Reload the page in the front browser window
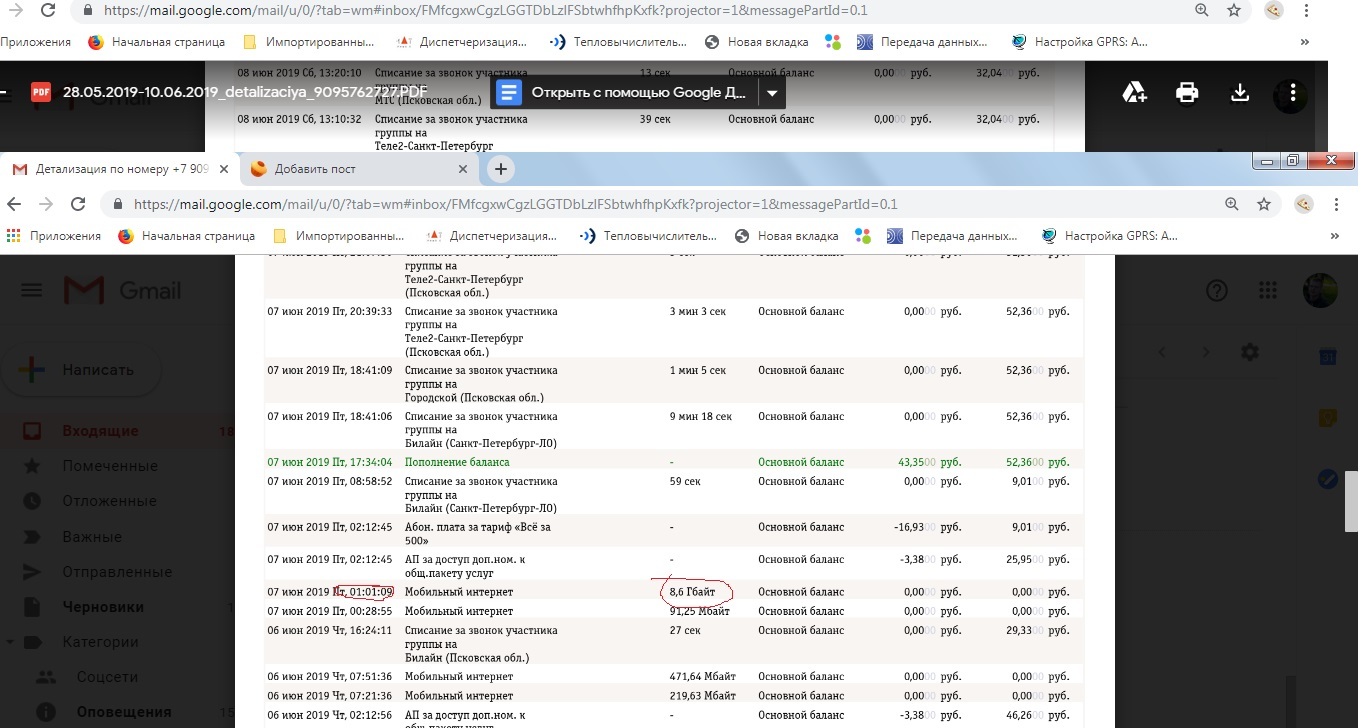 [78, 204]
